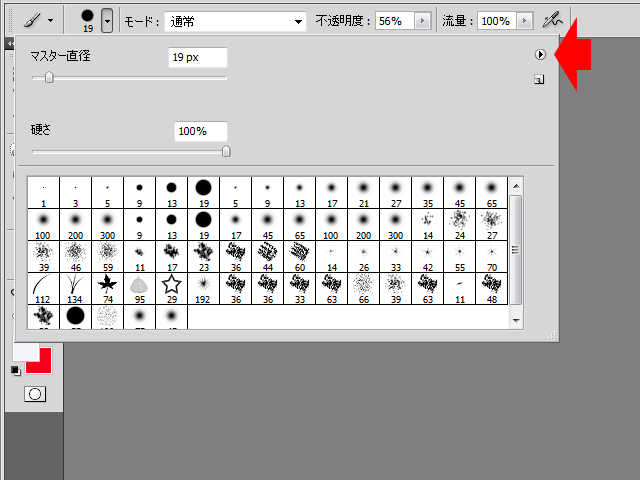Collapse the brush picker dropdown arrow
The height and width of the screenshot is (480, 640).
click(107, 20)
